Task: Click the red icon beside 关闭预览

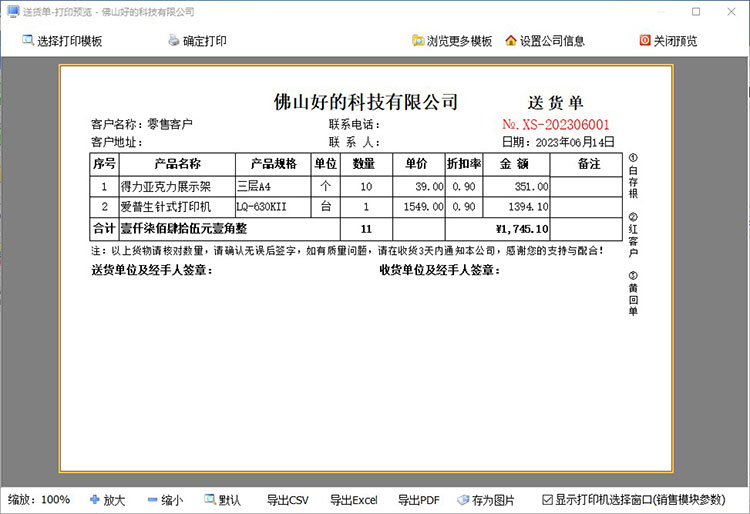Action: click(x=645, y=41)
